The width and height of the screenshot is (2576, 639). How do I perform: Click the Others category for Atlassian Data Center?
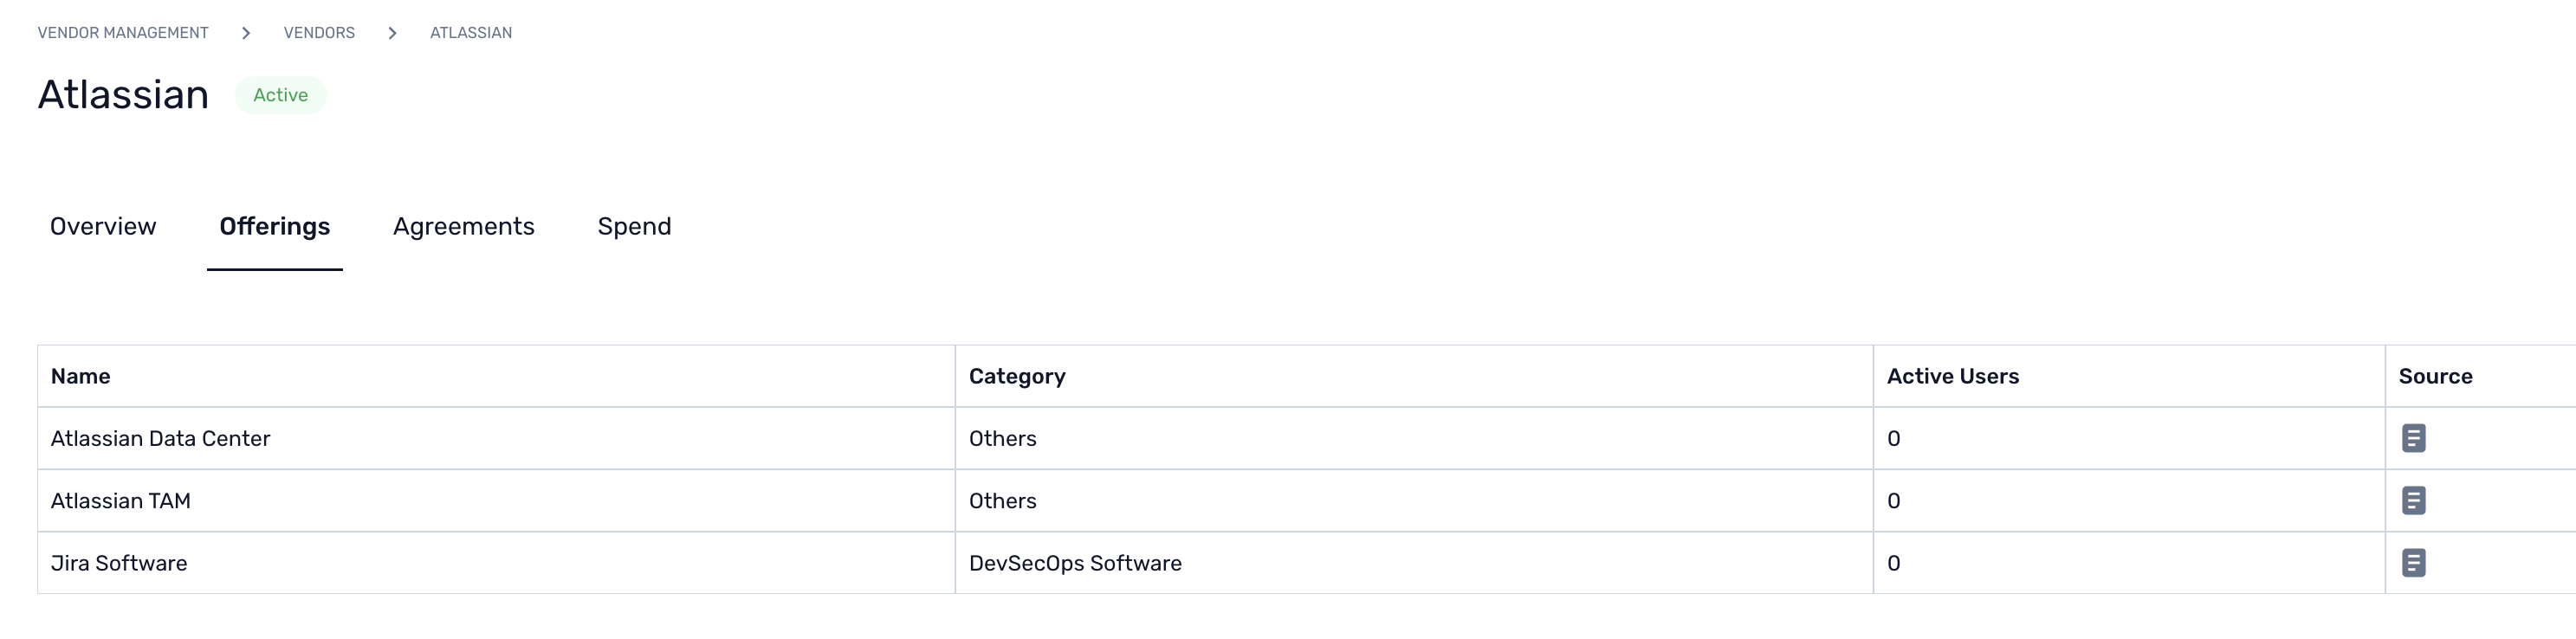[x=1003, y=438]
